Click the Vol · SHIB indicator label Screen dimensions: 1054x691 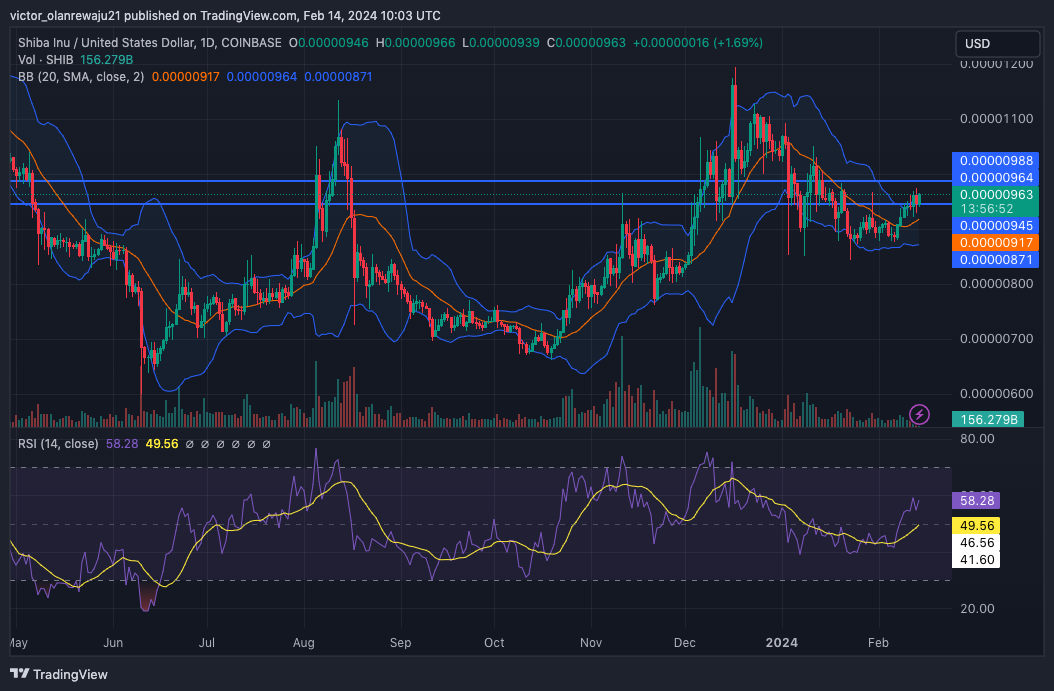45,60
